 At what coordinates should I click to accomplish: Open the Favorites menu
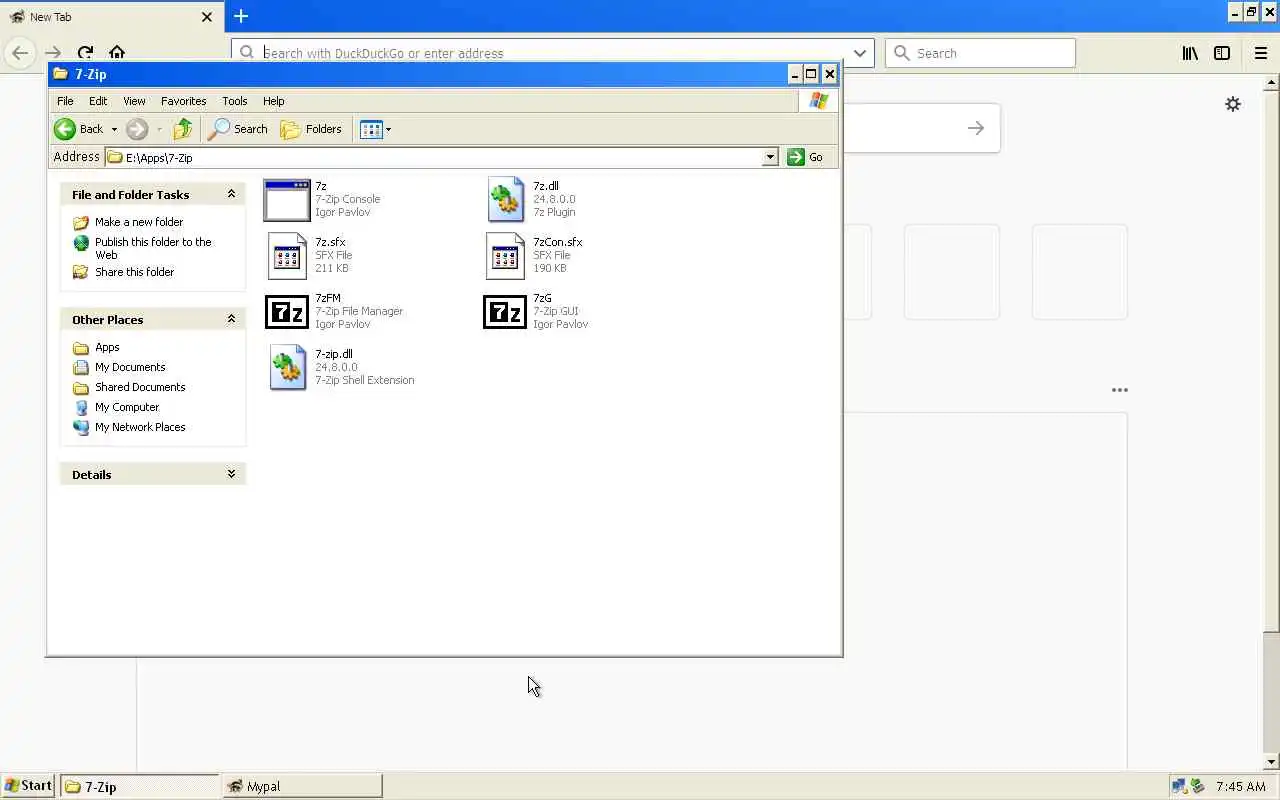pyautogui.click(x=184, y=101)
